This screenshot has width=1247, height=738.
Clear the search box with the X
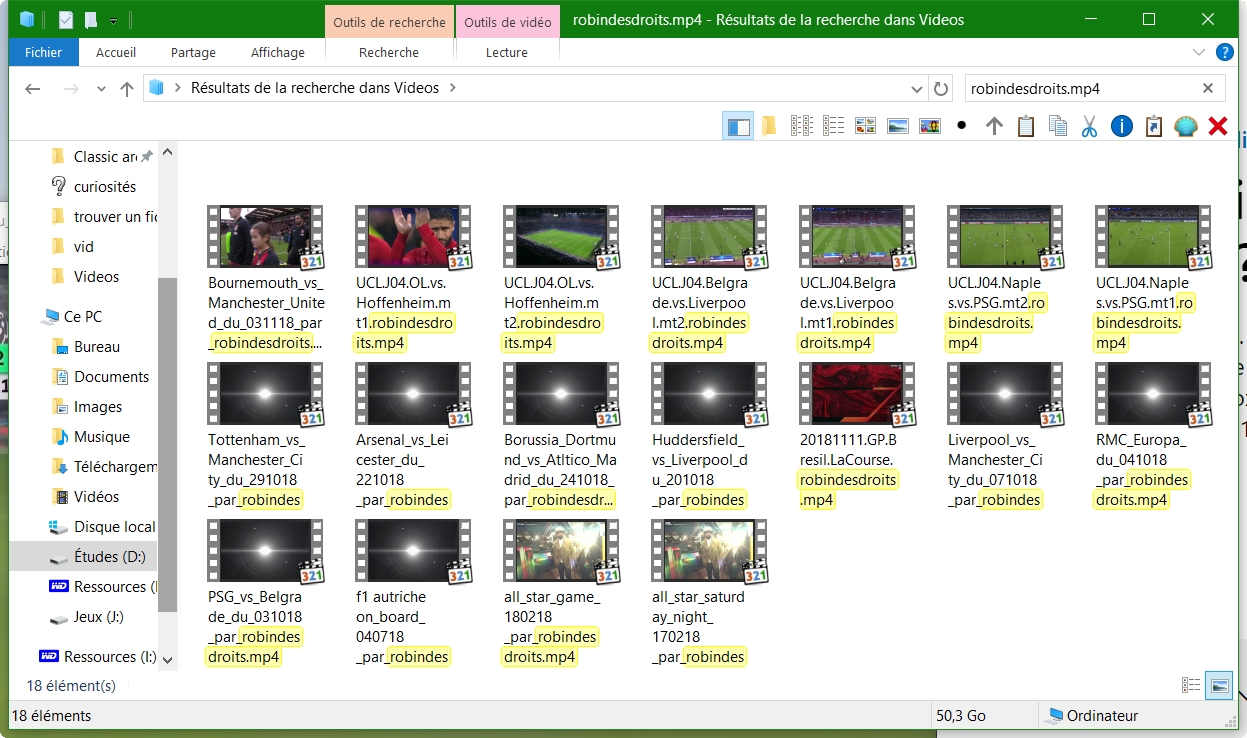pyautogui.click(x=1208, y=88)
